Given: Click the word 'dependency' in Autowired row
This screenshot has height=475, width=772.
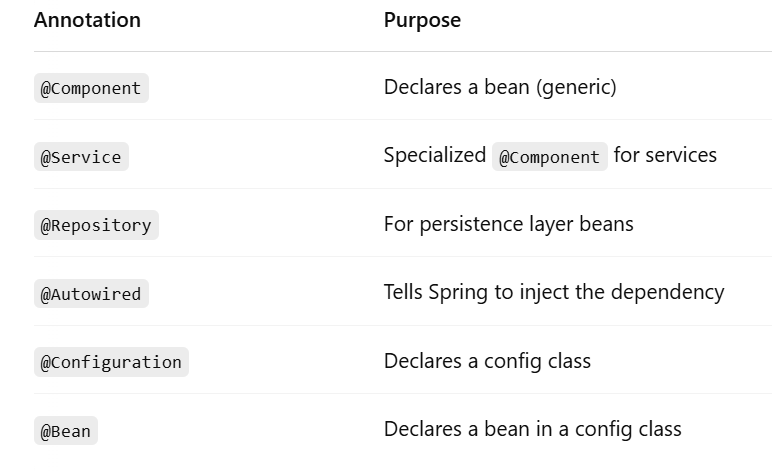Looking at the screenshot, I should click(668, 292).
